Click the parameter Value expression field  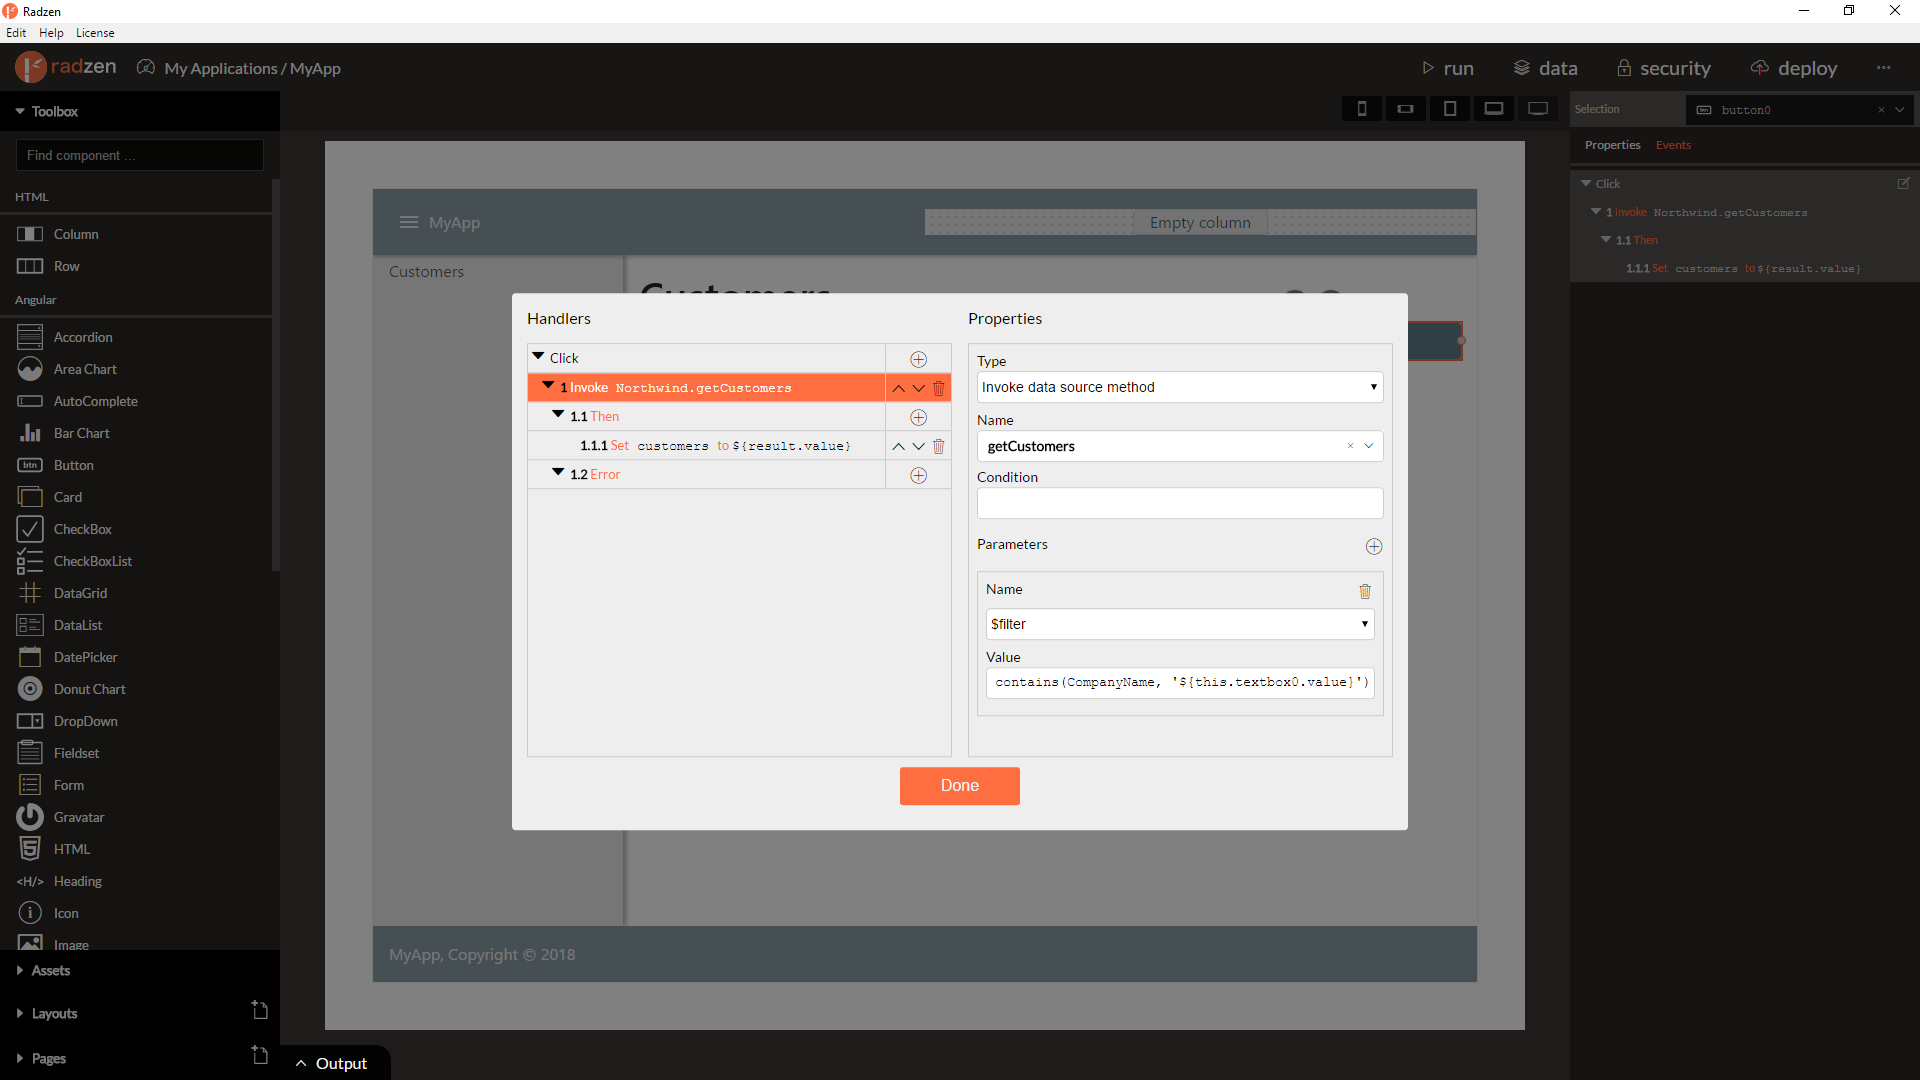click(x=1180, y=682)
